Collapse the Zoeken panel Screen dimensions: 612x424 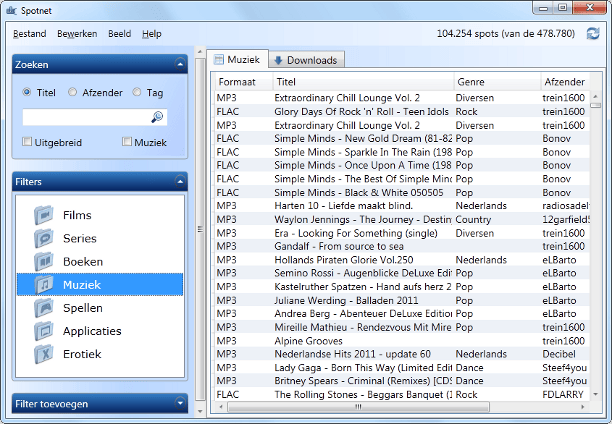click(x=180, y=64)
